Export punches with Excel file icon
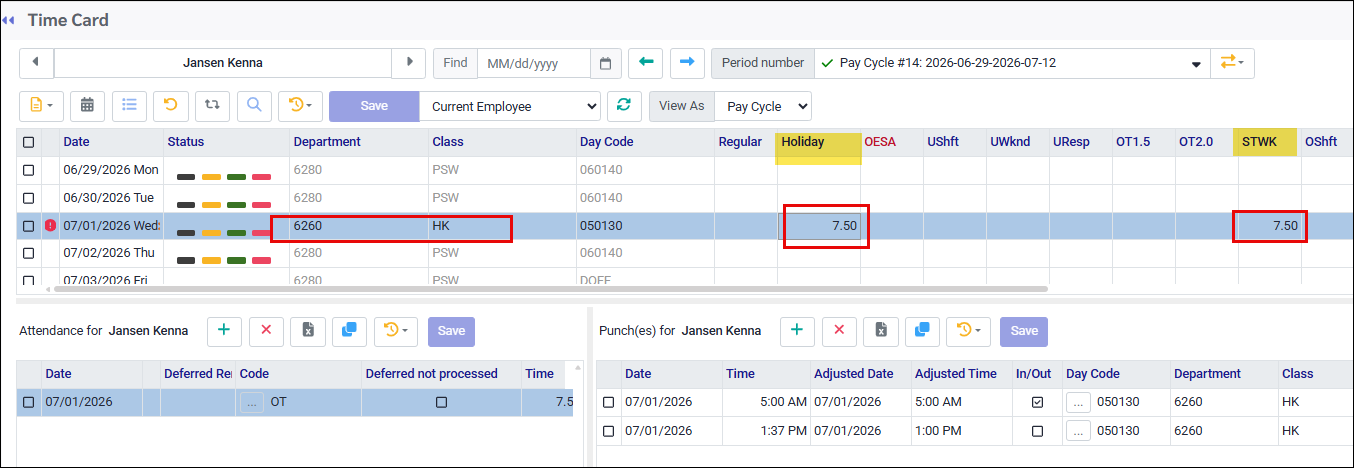The height and width of the screenshot is (468, 1354). pos(880,331)
